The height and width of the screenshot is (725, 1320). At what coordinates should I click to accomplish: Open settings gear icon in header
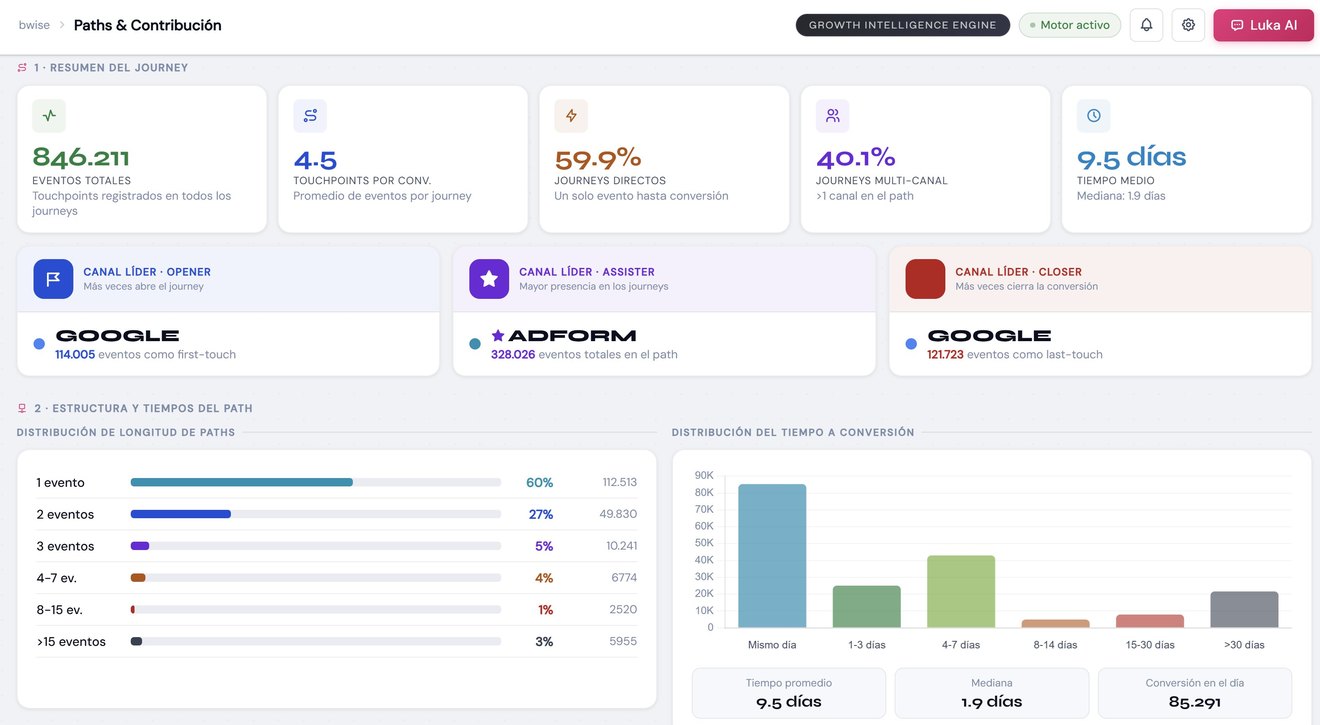tap(1188, 25)
